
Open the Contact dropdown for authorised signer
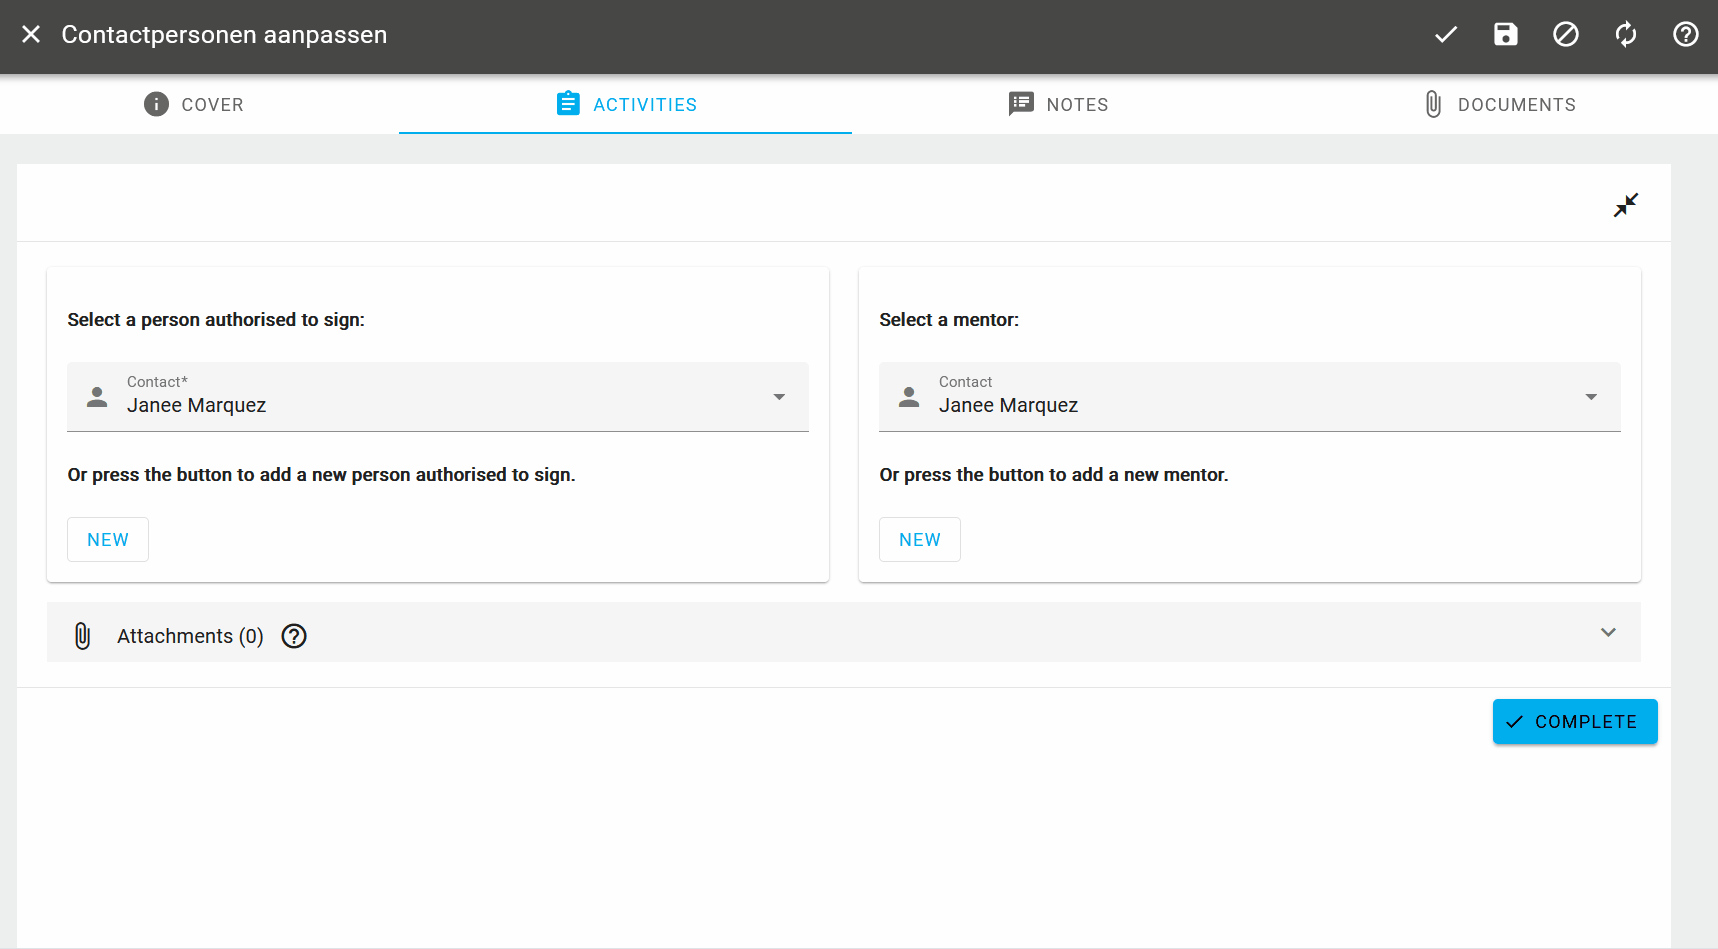click(x=779, y=396)
